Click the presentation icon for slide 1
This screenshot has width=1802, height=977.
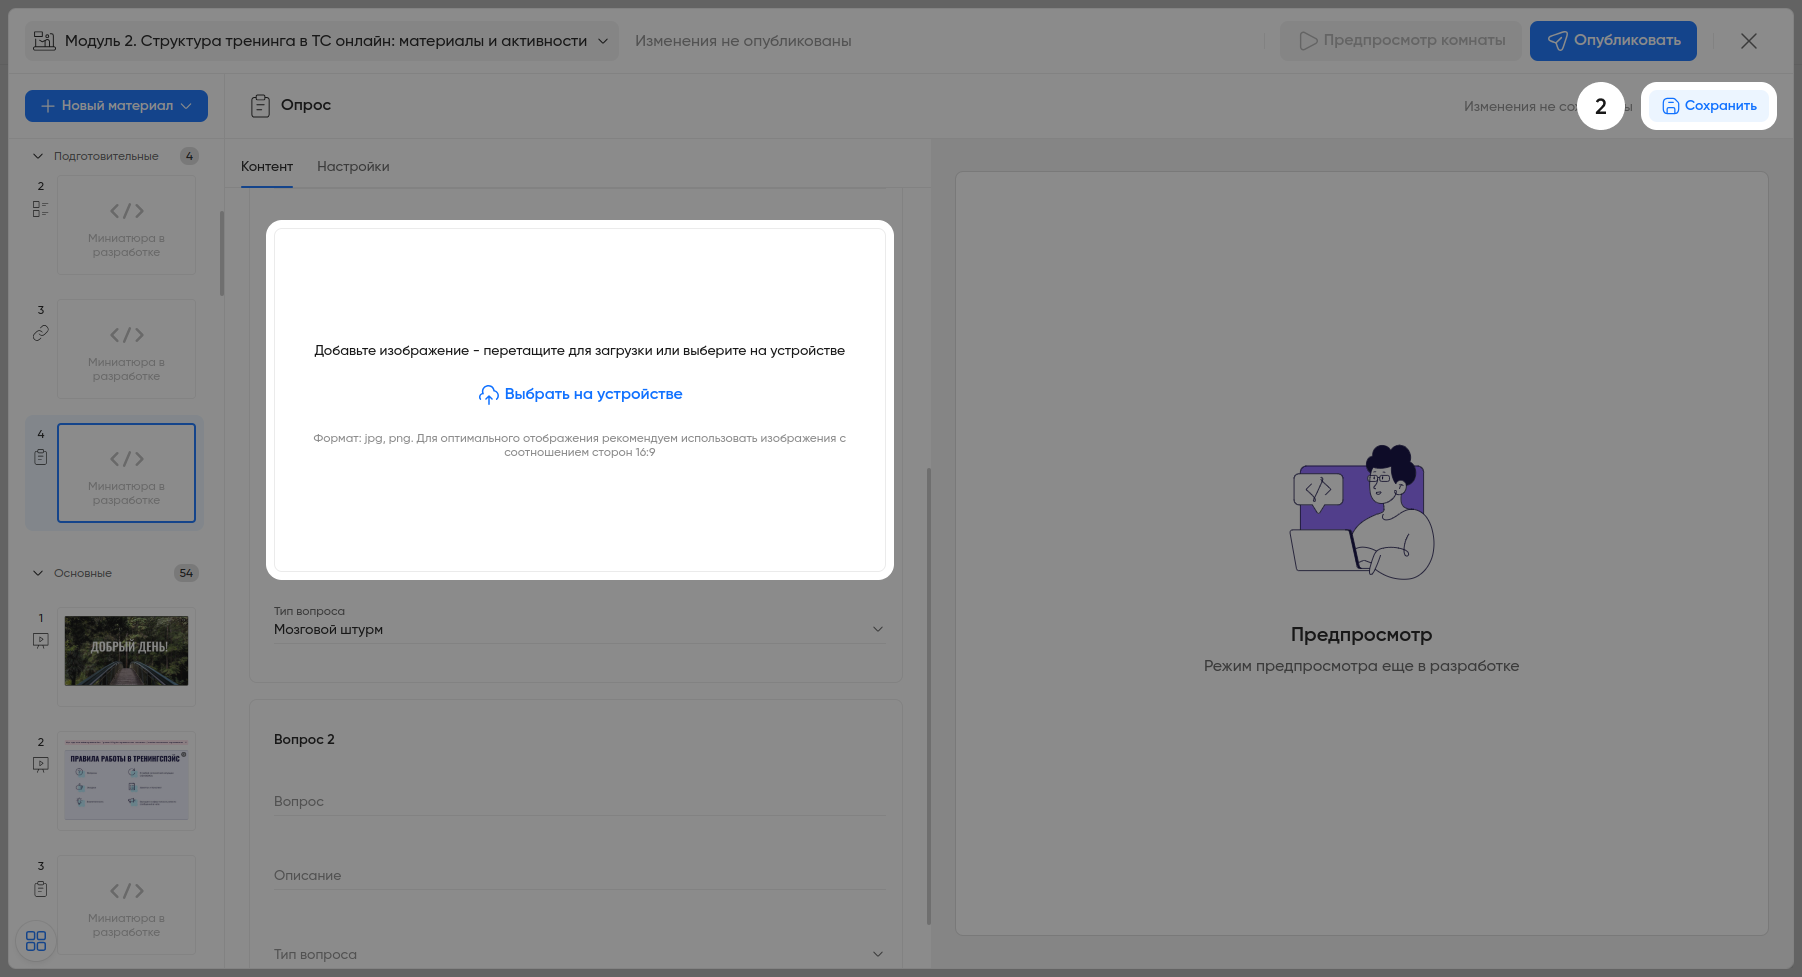pos(40,640)
